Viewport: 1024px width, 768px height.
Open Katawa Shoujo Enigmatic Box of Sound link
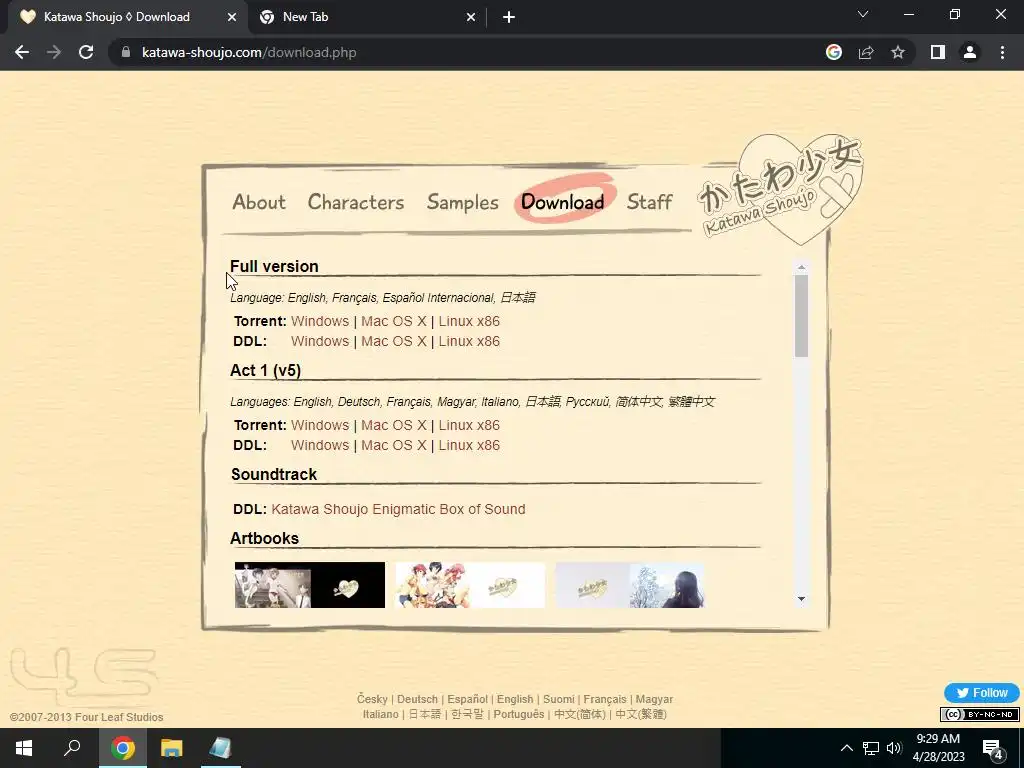coord(398,509)
